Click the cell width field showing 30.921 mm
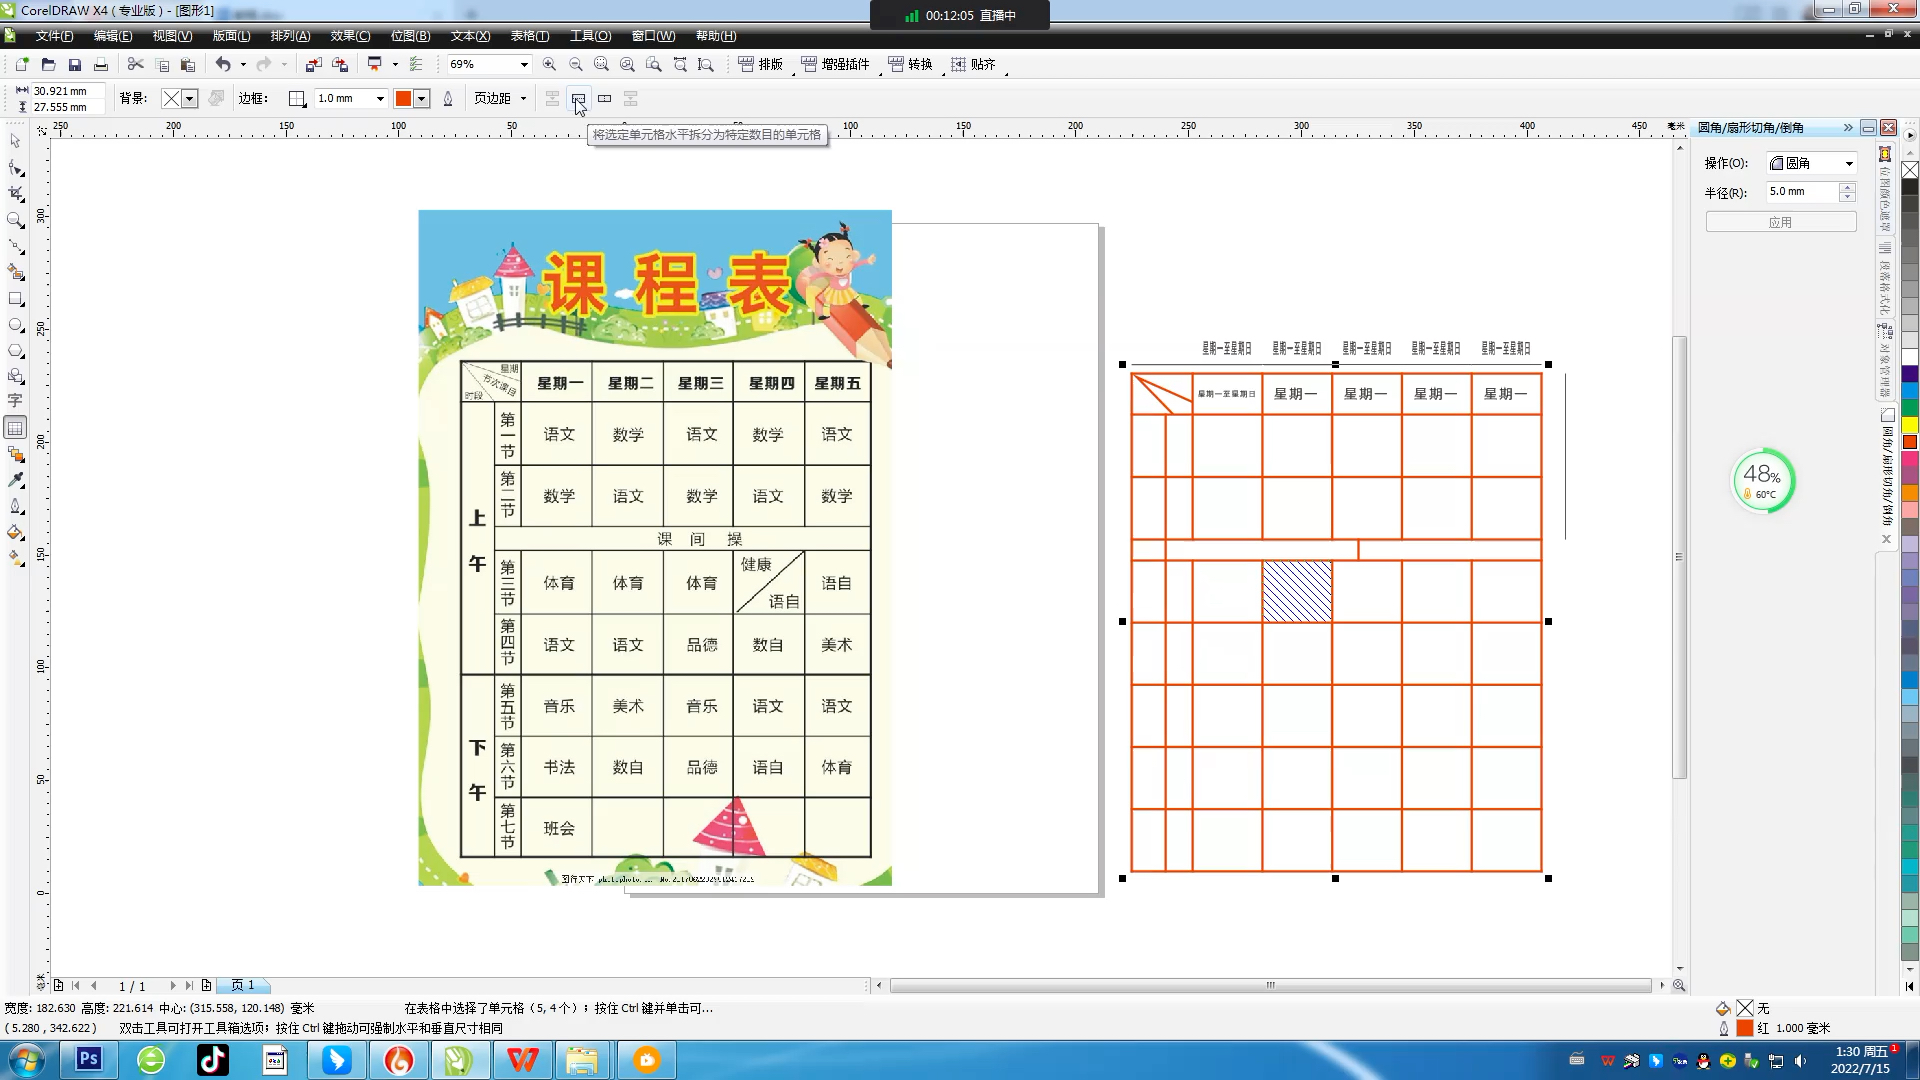The image size is (1920, 1080). click(x=66, y=91)
